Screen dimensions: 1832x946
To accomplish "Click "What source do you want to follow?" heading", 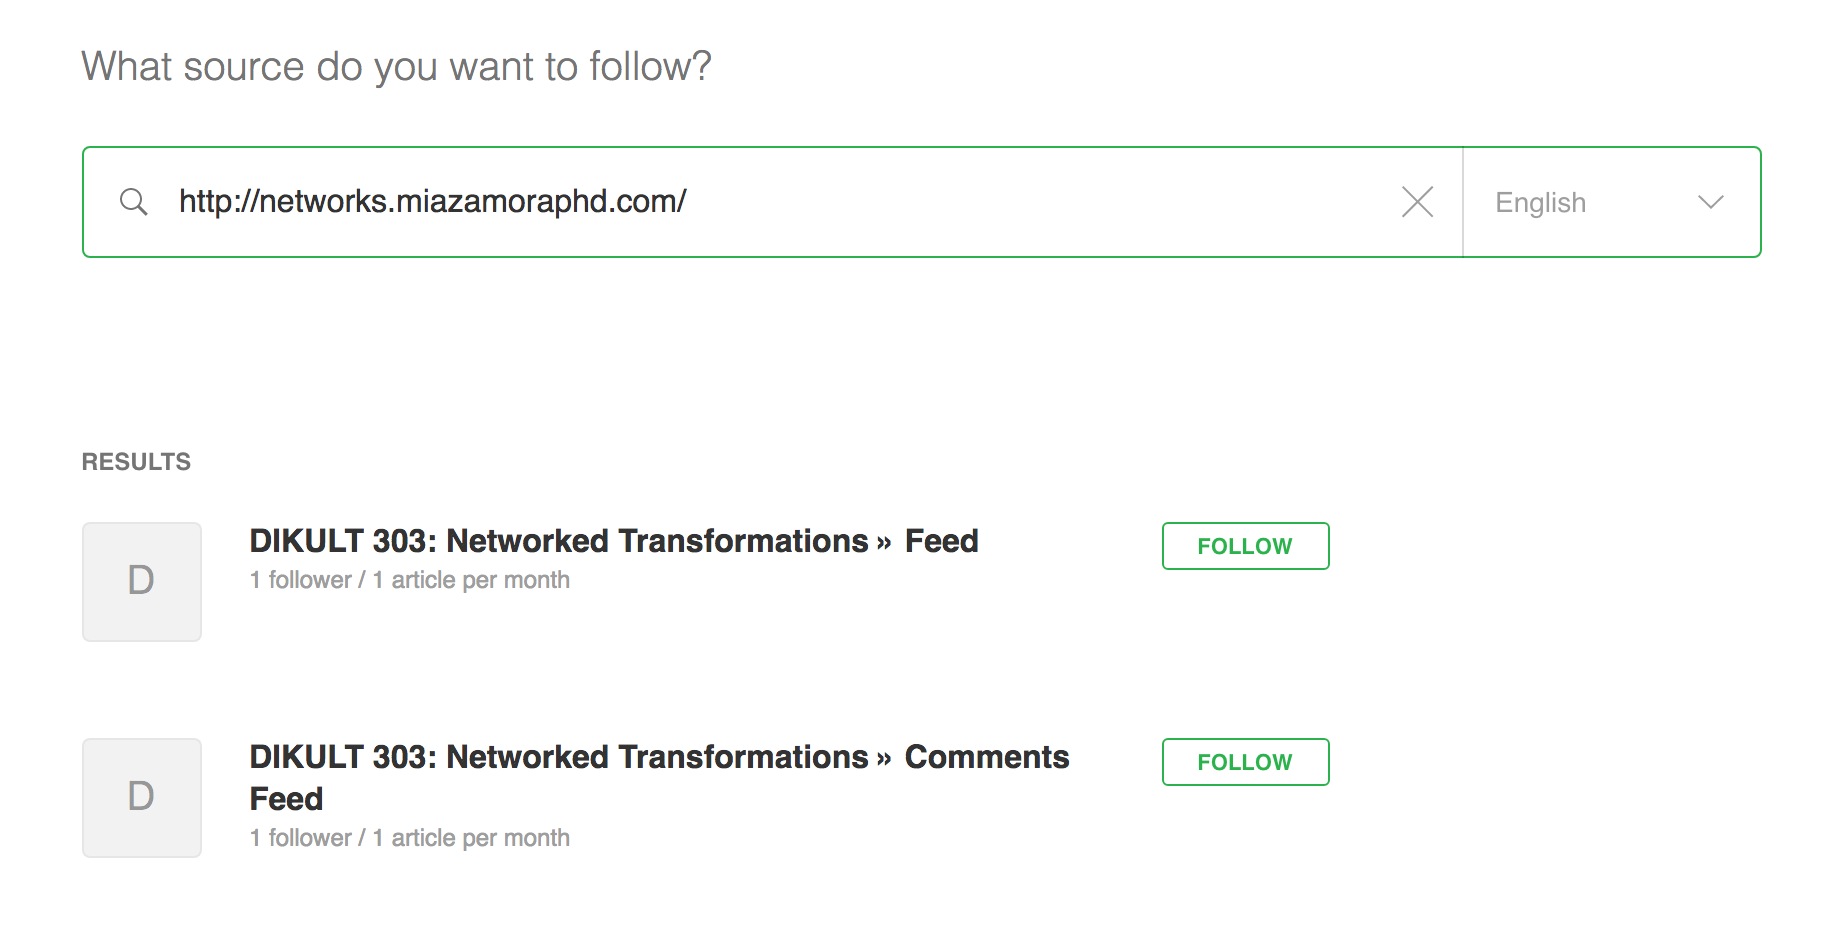I will [x=396, y=67].
